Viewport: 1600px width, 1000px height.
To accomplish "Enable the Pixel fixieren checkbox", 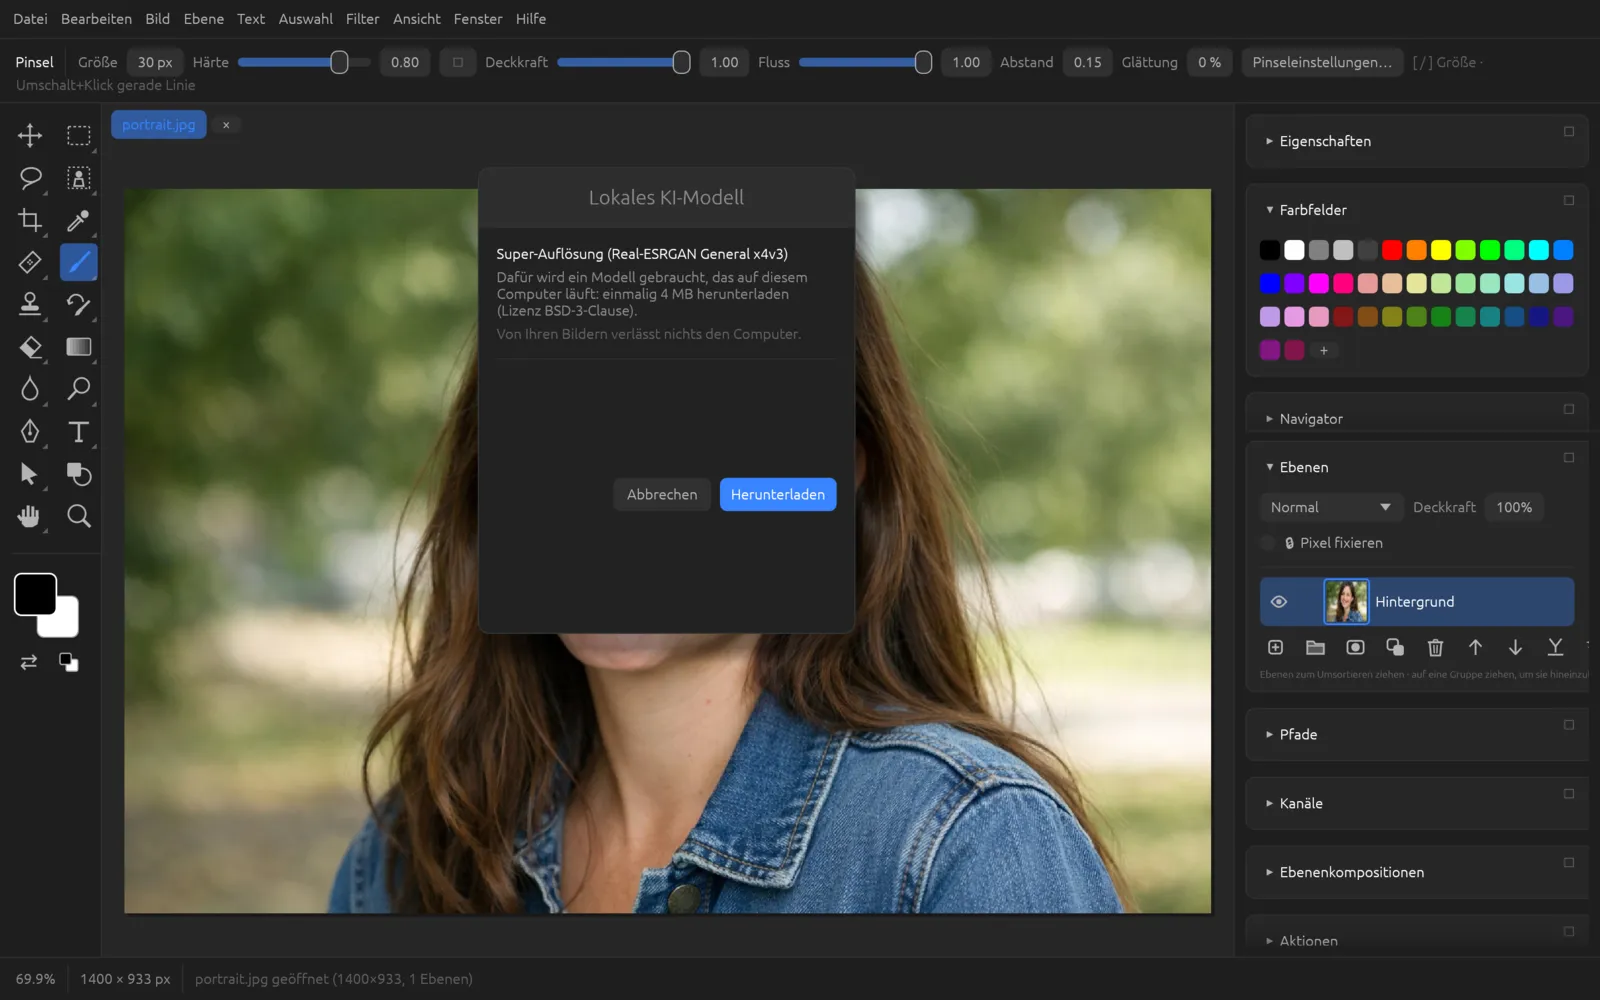I will 1268,543.
